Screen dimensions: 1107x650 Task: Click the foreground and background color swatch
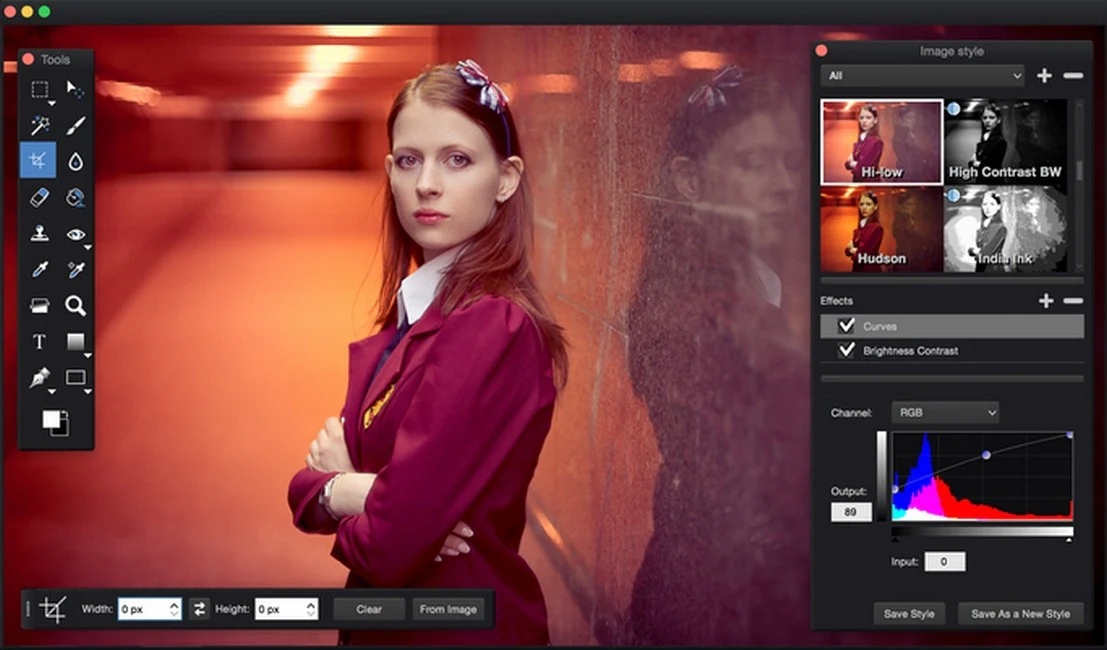[55, 422]
